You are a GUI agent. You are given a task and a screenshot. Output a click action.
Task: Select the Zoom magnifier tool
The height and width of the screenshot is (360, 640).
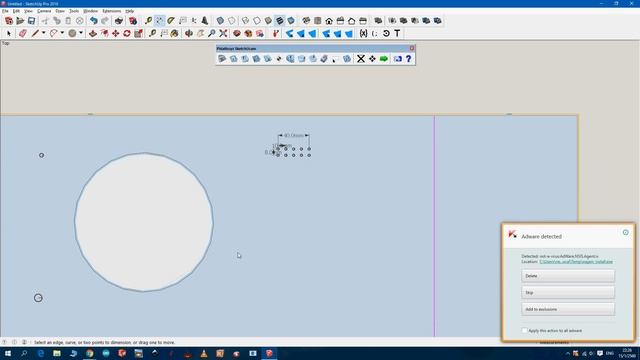pyautogui.click(x=212, y=33)
